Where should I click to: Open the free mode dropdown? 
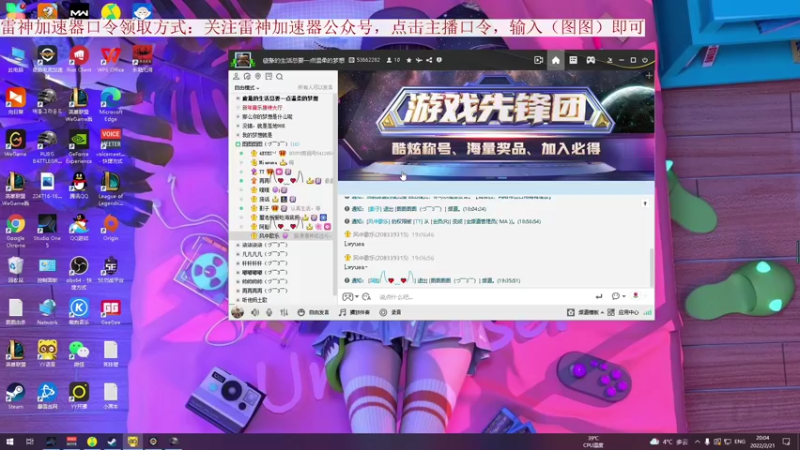[247, 88]
